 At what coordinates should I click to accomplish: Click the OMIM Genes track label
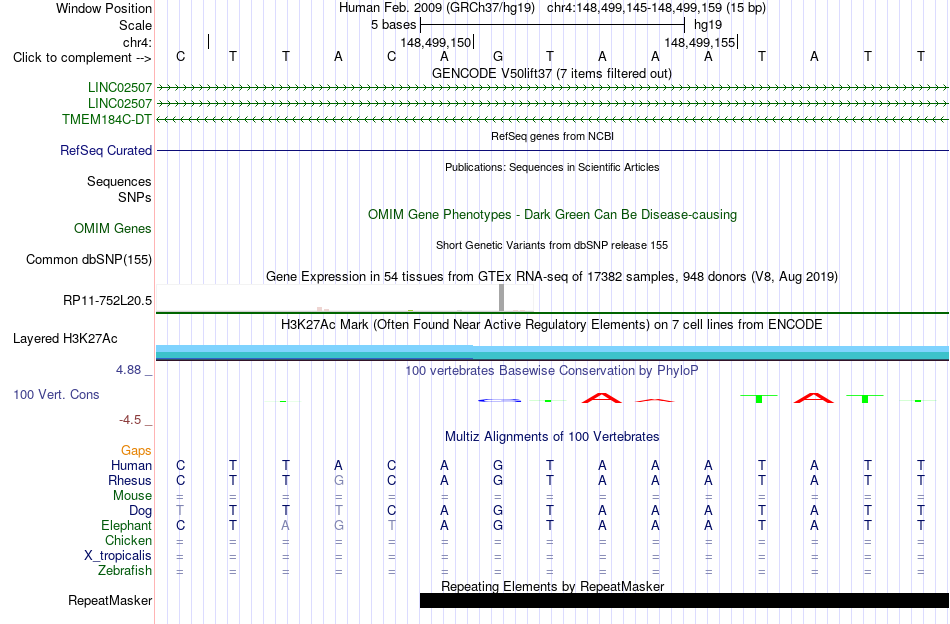pyautogui.click(x=113, y=228)
